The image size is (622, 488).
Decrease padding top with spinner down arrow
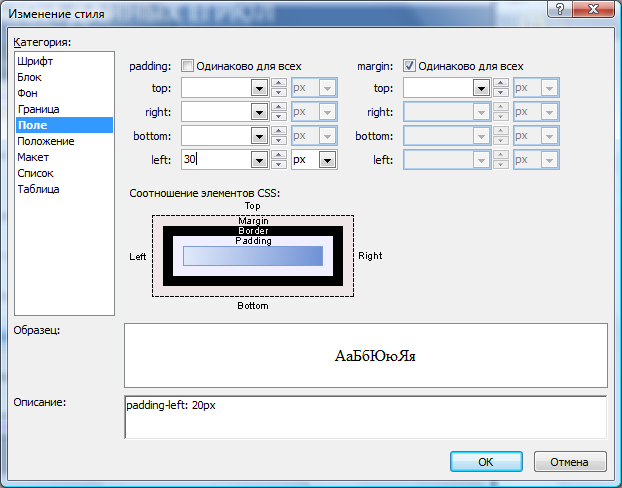pos(279,92)
